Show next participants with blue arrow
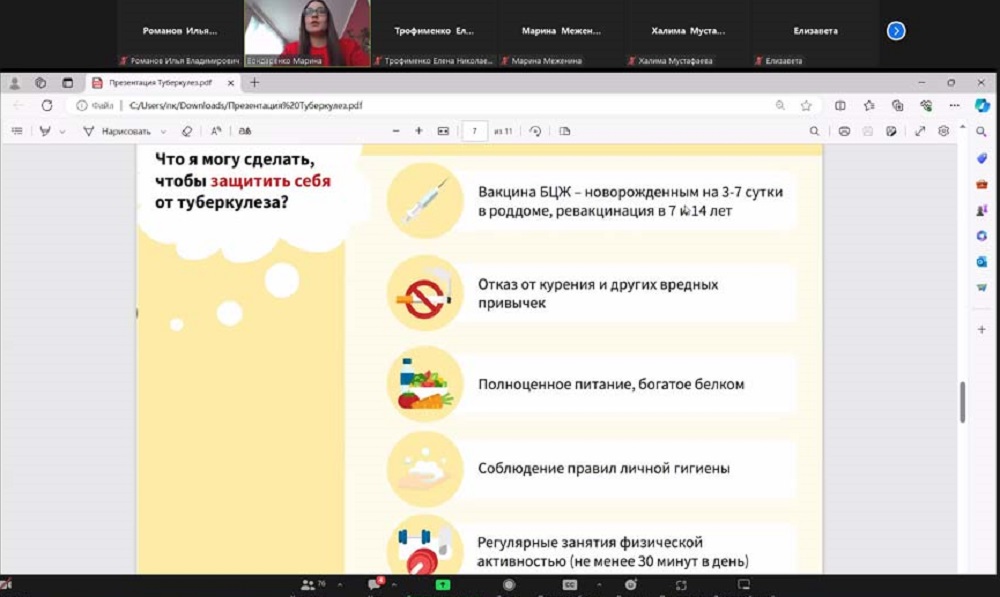 click(x=896, y=31)
